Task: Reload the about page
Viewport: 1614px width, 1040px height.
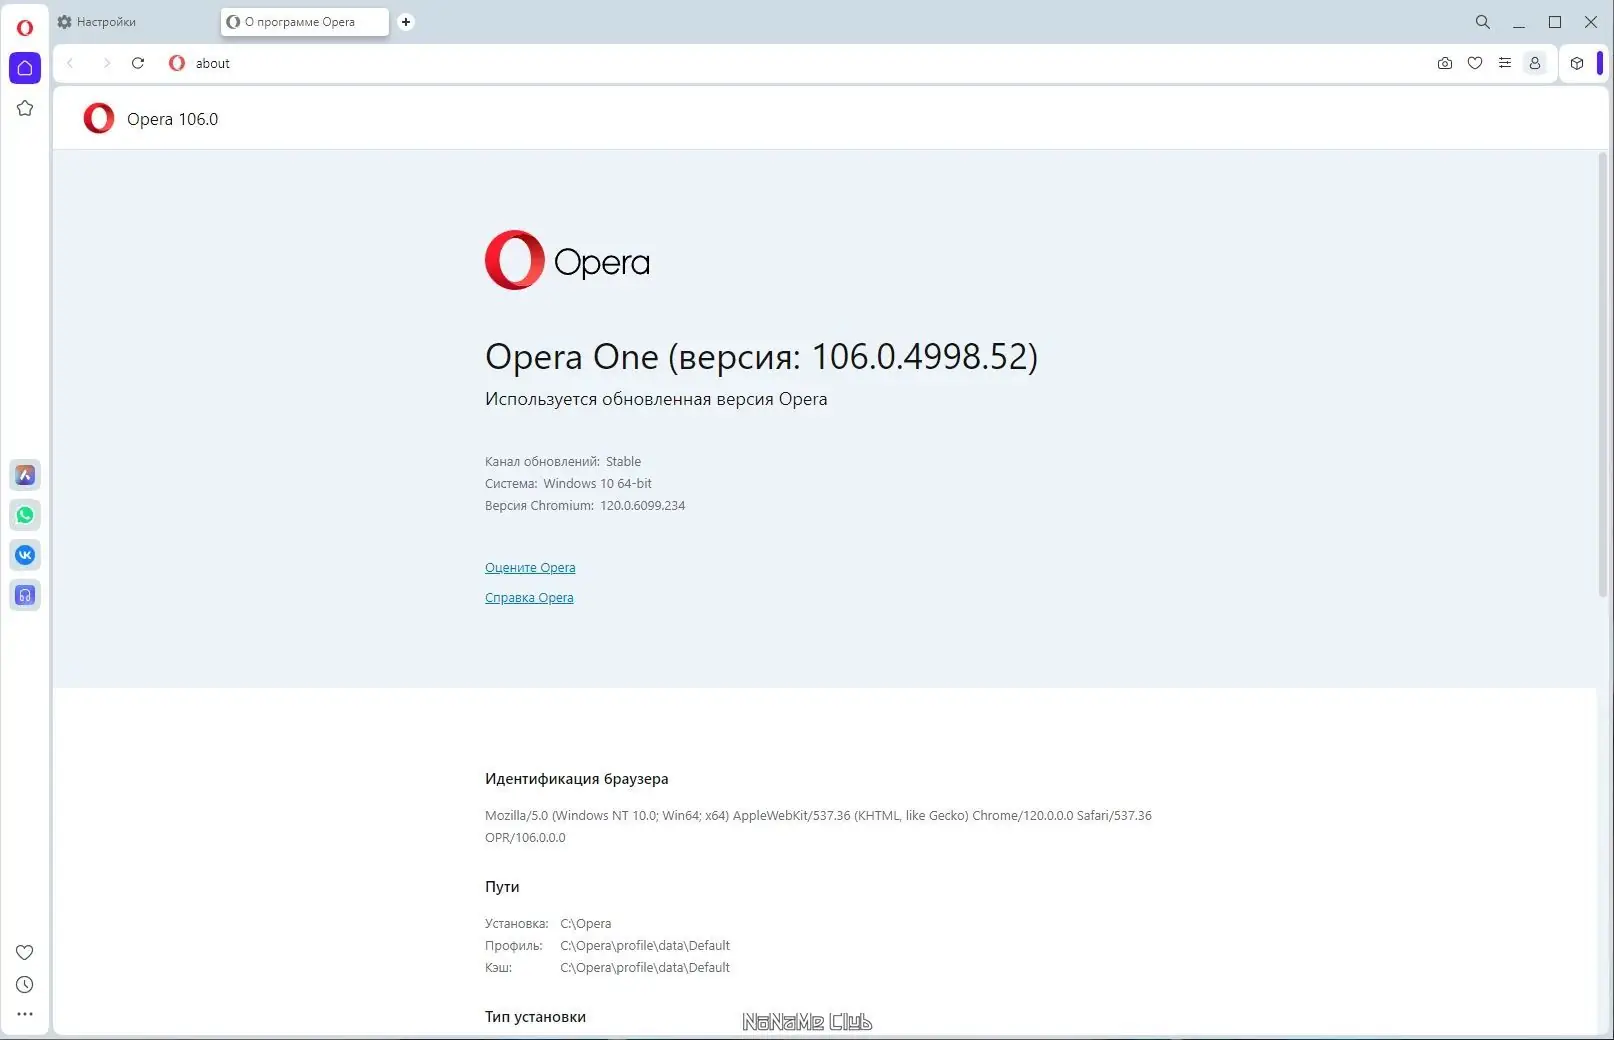Action: [x=138, y=63]
